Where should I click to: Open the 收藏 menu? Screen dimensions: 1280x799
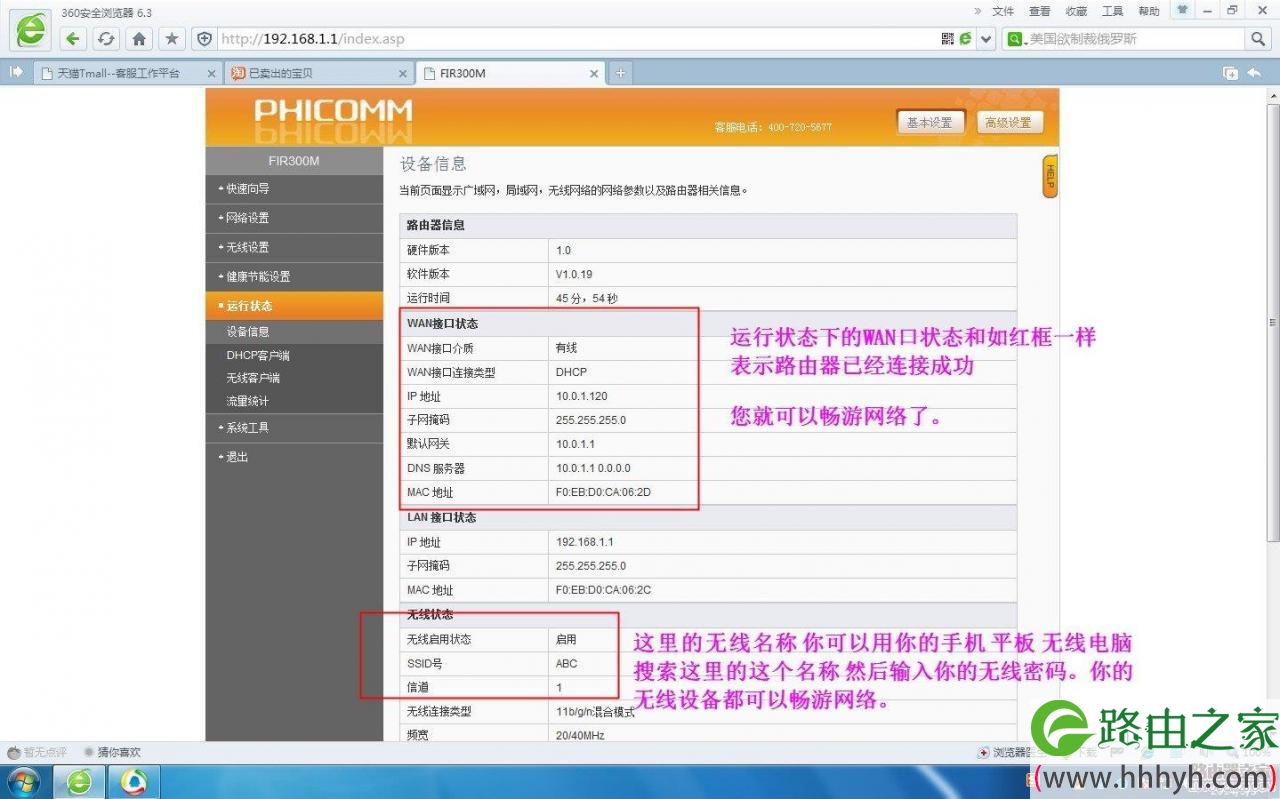tap(1076, 11)
